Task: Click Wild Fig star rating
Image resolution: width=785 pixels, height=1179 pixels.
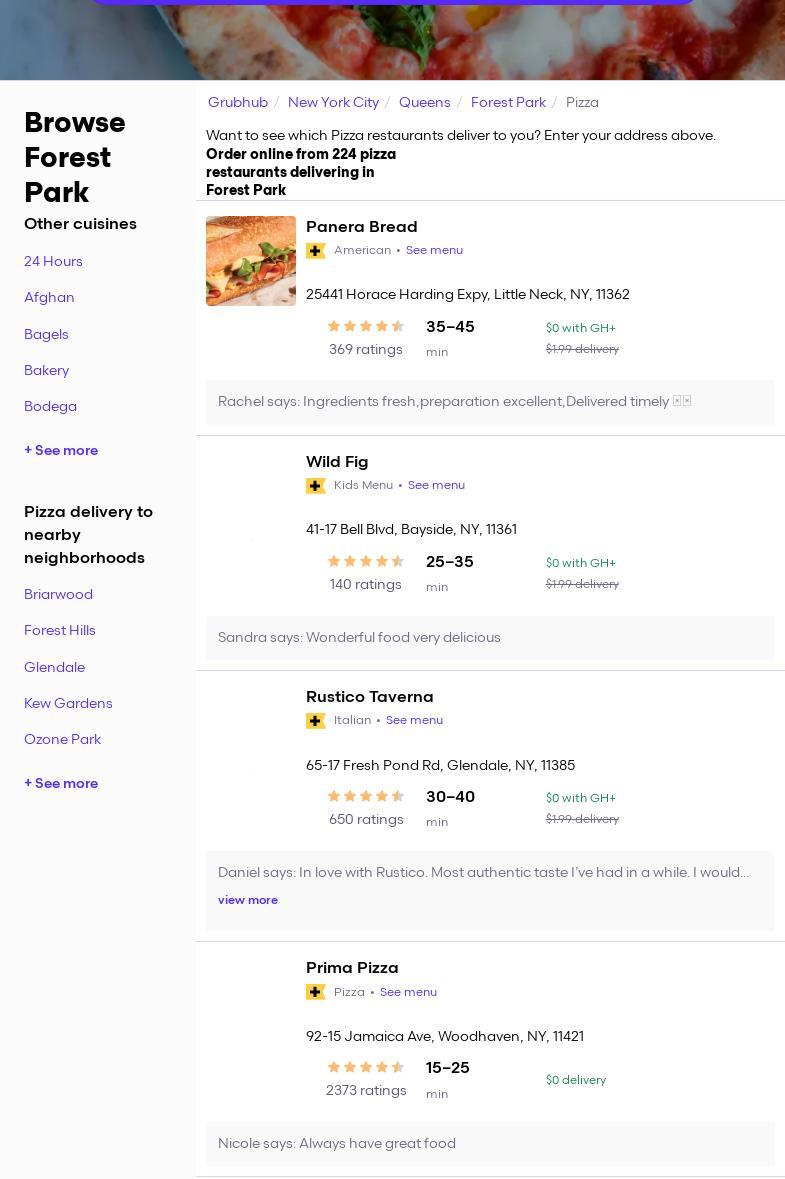Action: point(366,561)
